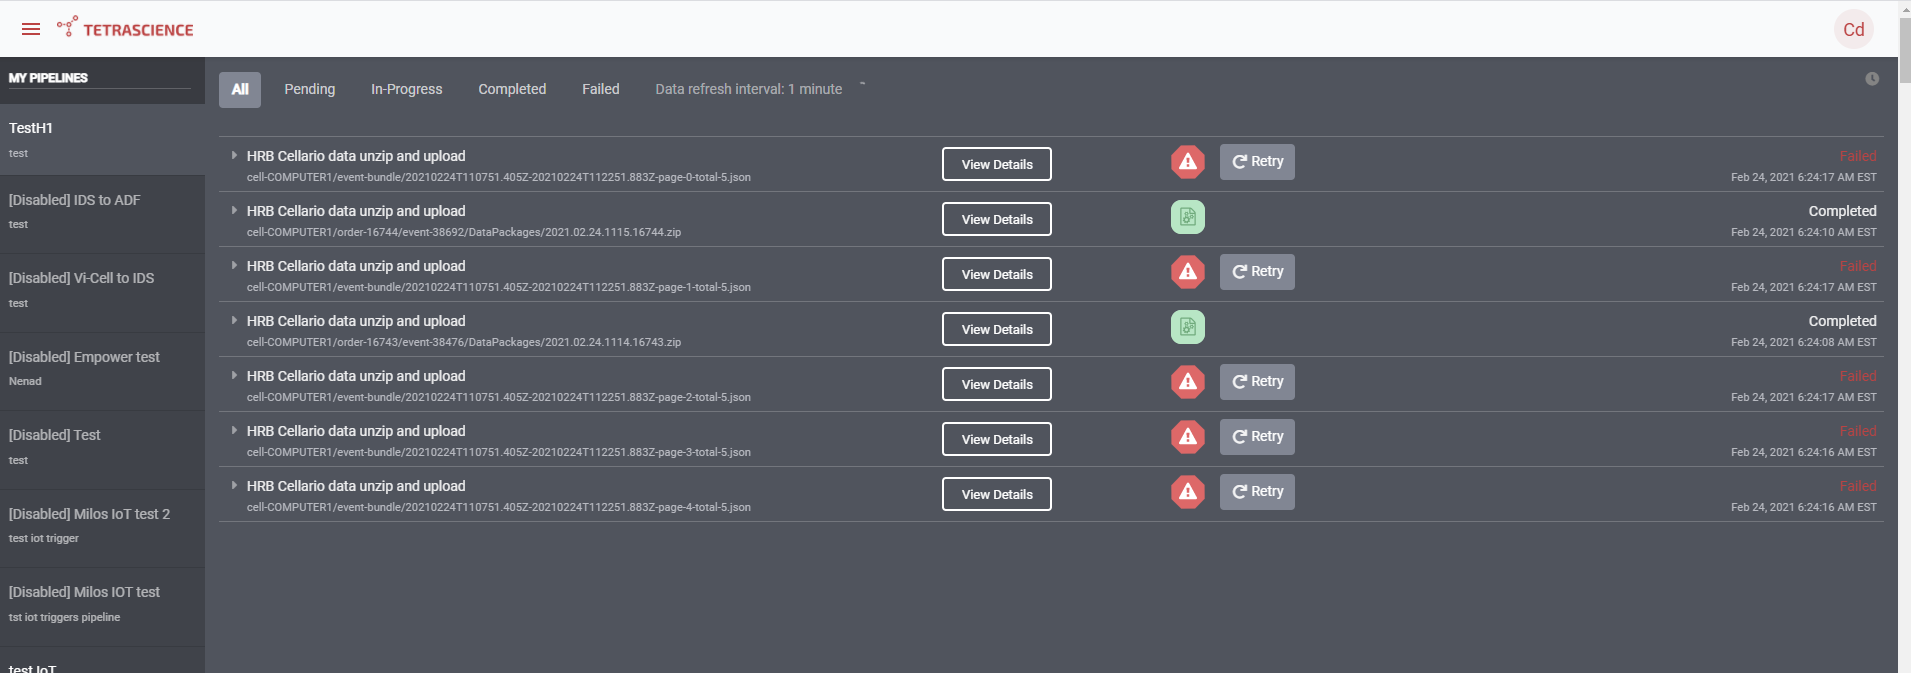The image size is (1911, 673).
Task: Switch to the Pending filter tab
Action: (310, 89)
